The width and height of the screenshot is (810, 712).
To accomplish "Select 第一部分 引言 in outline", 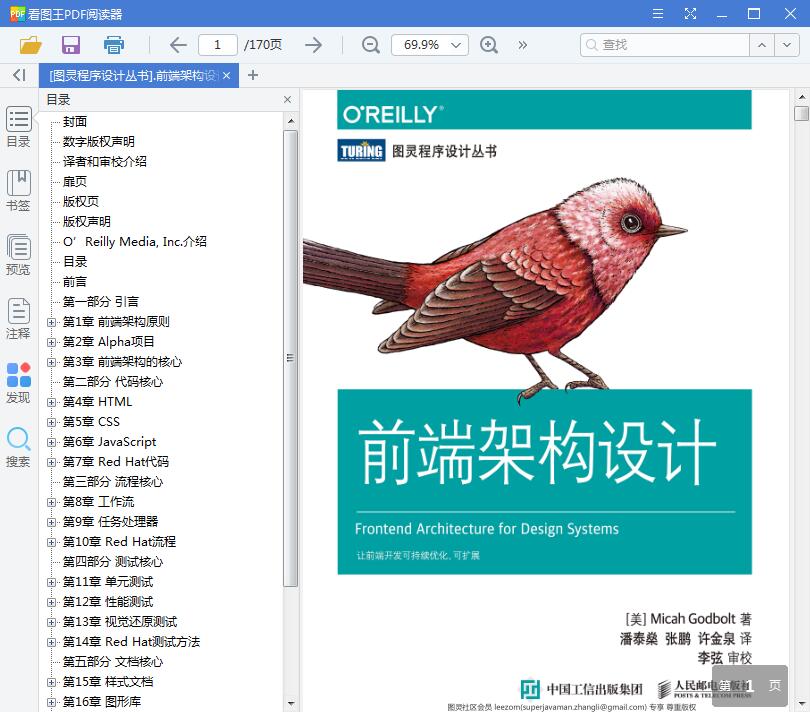I will (101, 302).
